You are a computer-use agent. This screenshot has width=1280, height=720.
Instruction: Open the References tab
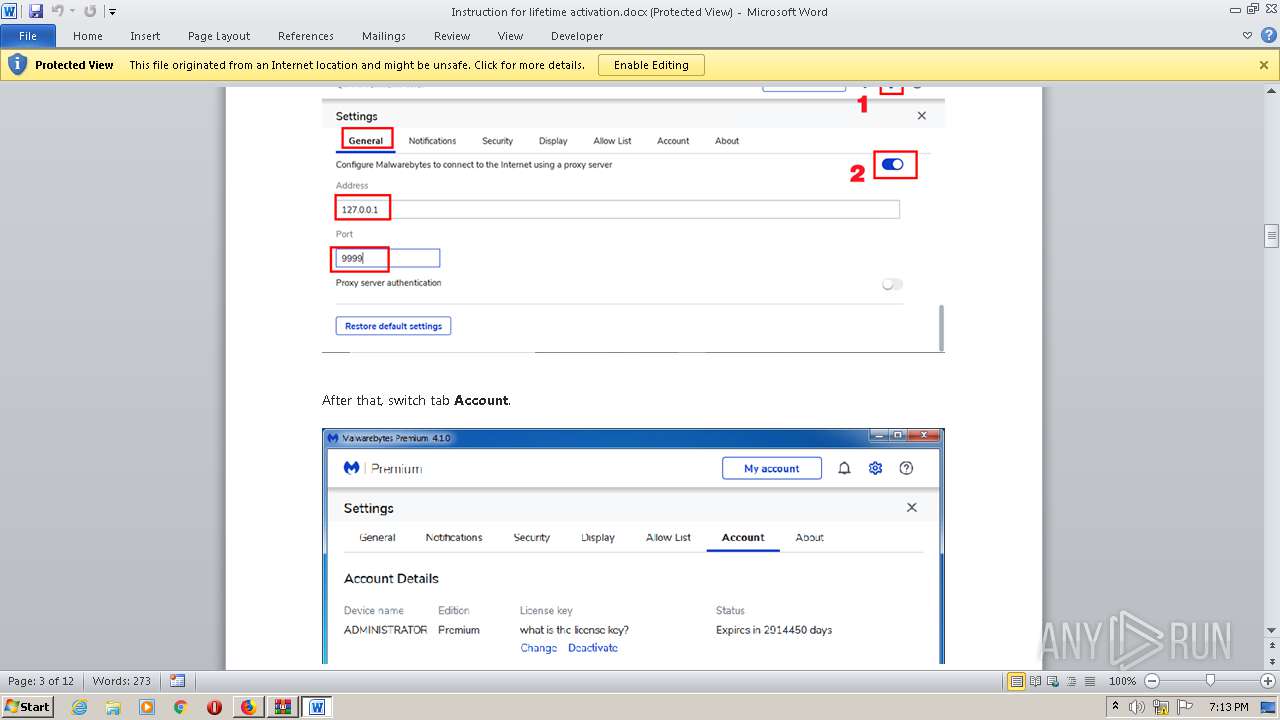point(306,36)
